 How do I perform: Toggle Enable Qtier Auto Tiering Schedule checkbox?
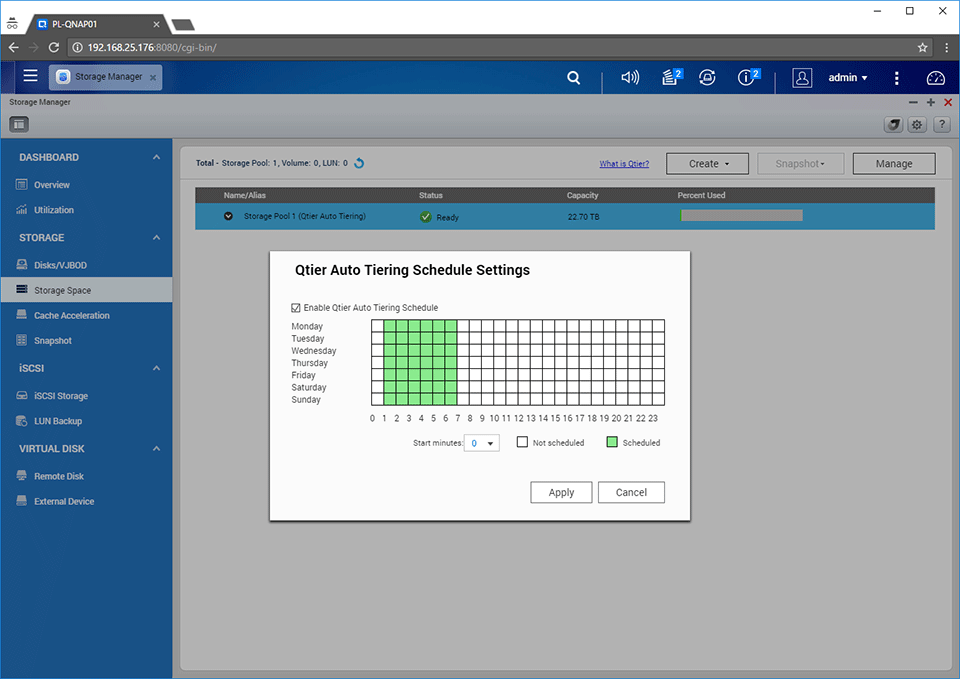296,307
